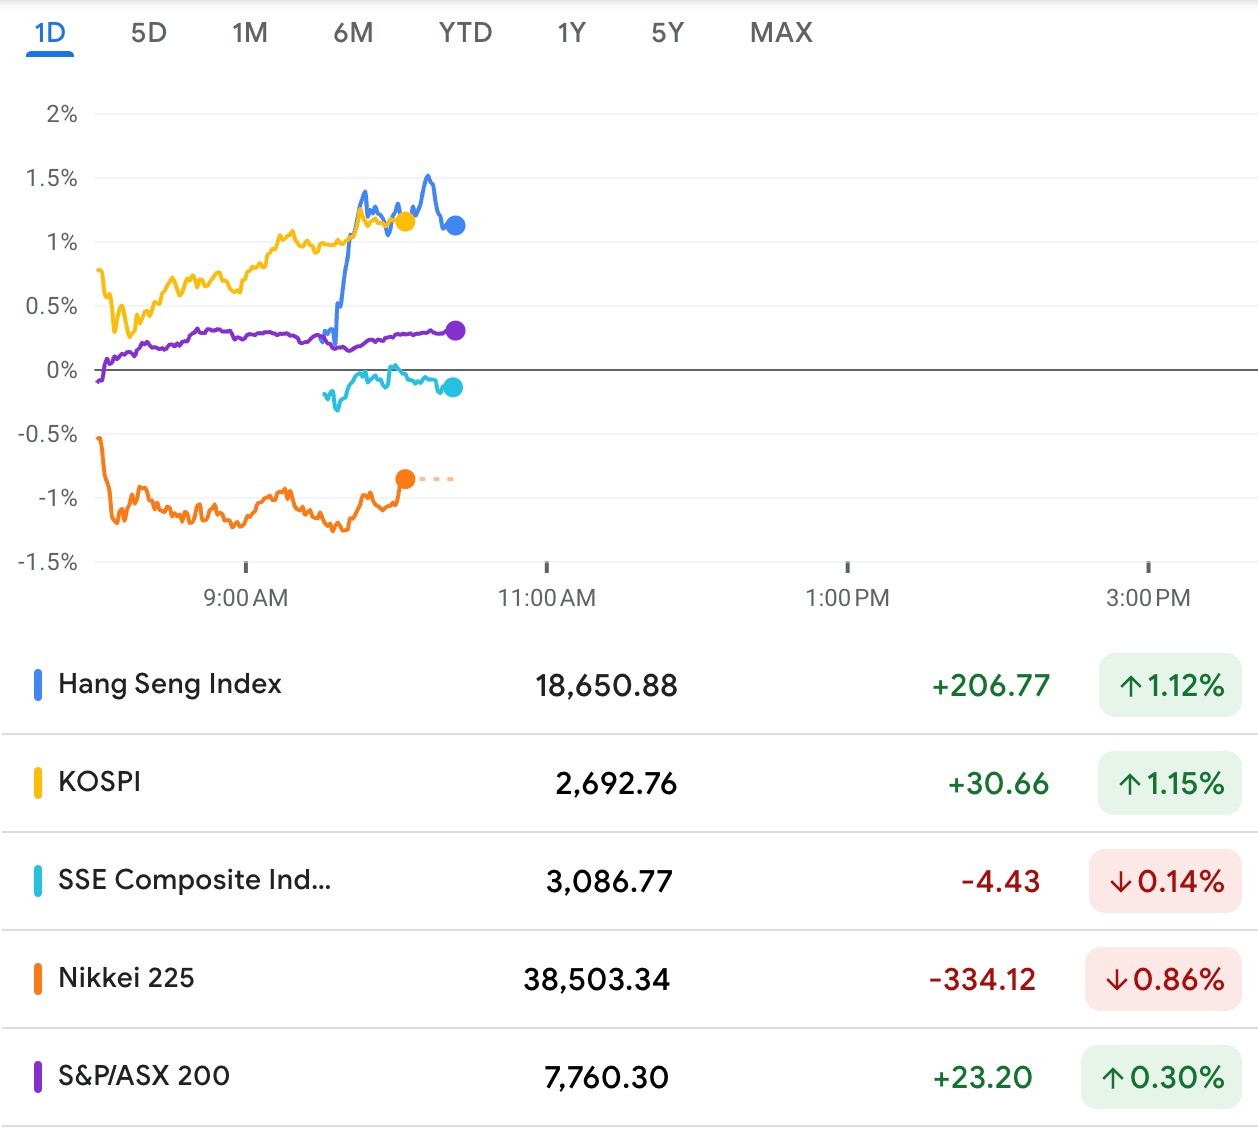
Task: Open the SSE Composite Index row
Action: [x=629, y=881]
